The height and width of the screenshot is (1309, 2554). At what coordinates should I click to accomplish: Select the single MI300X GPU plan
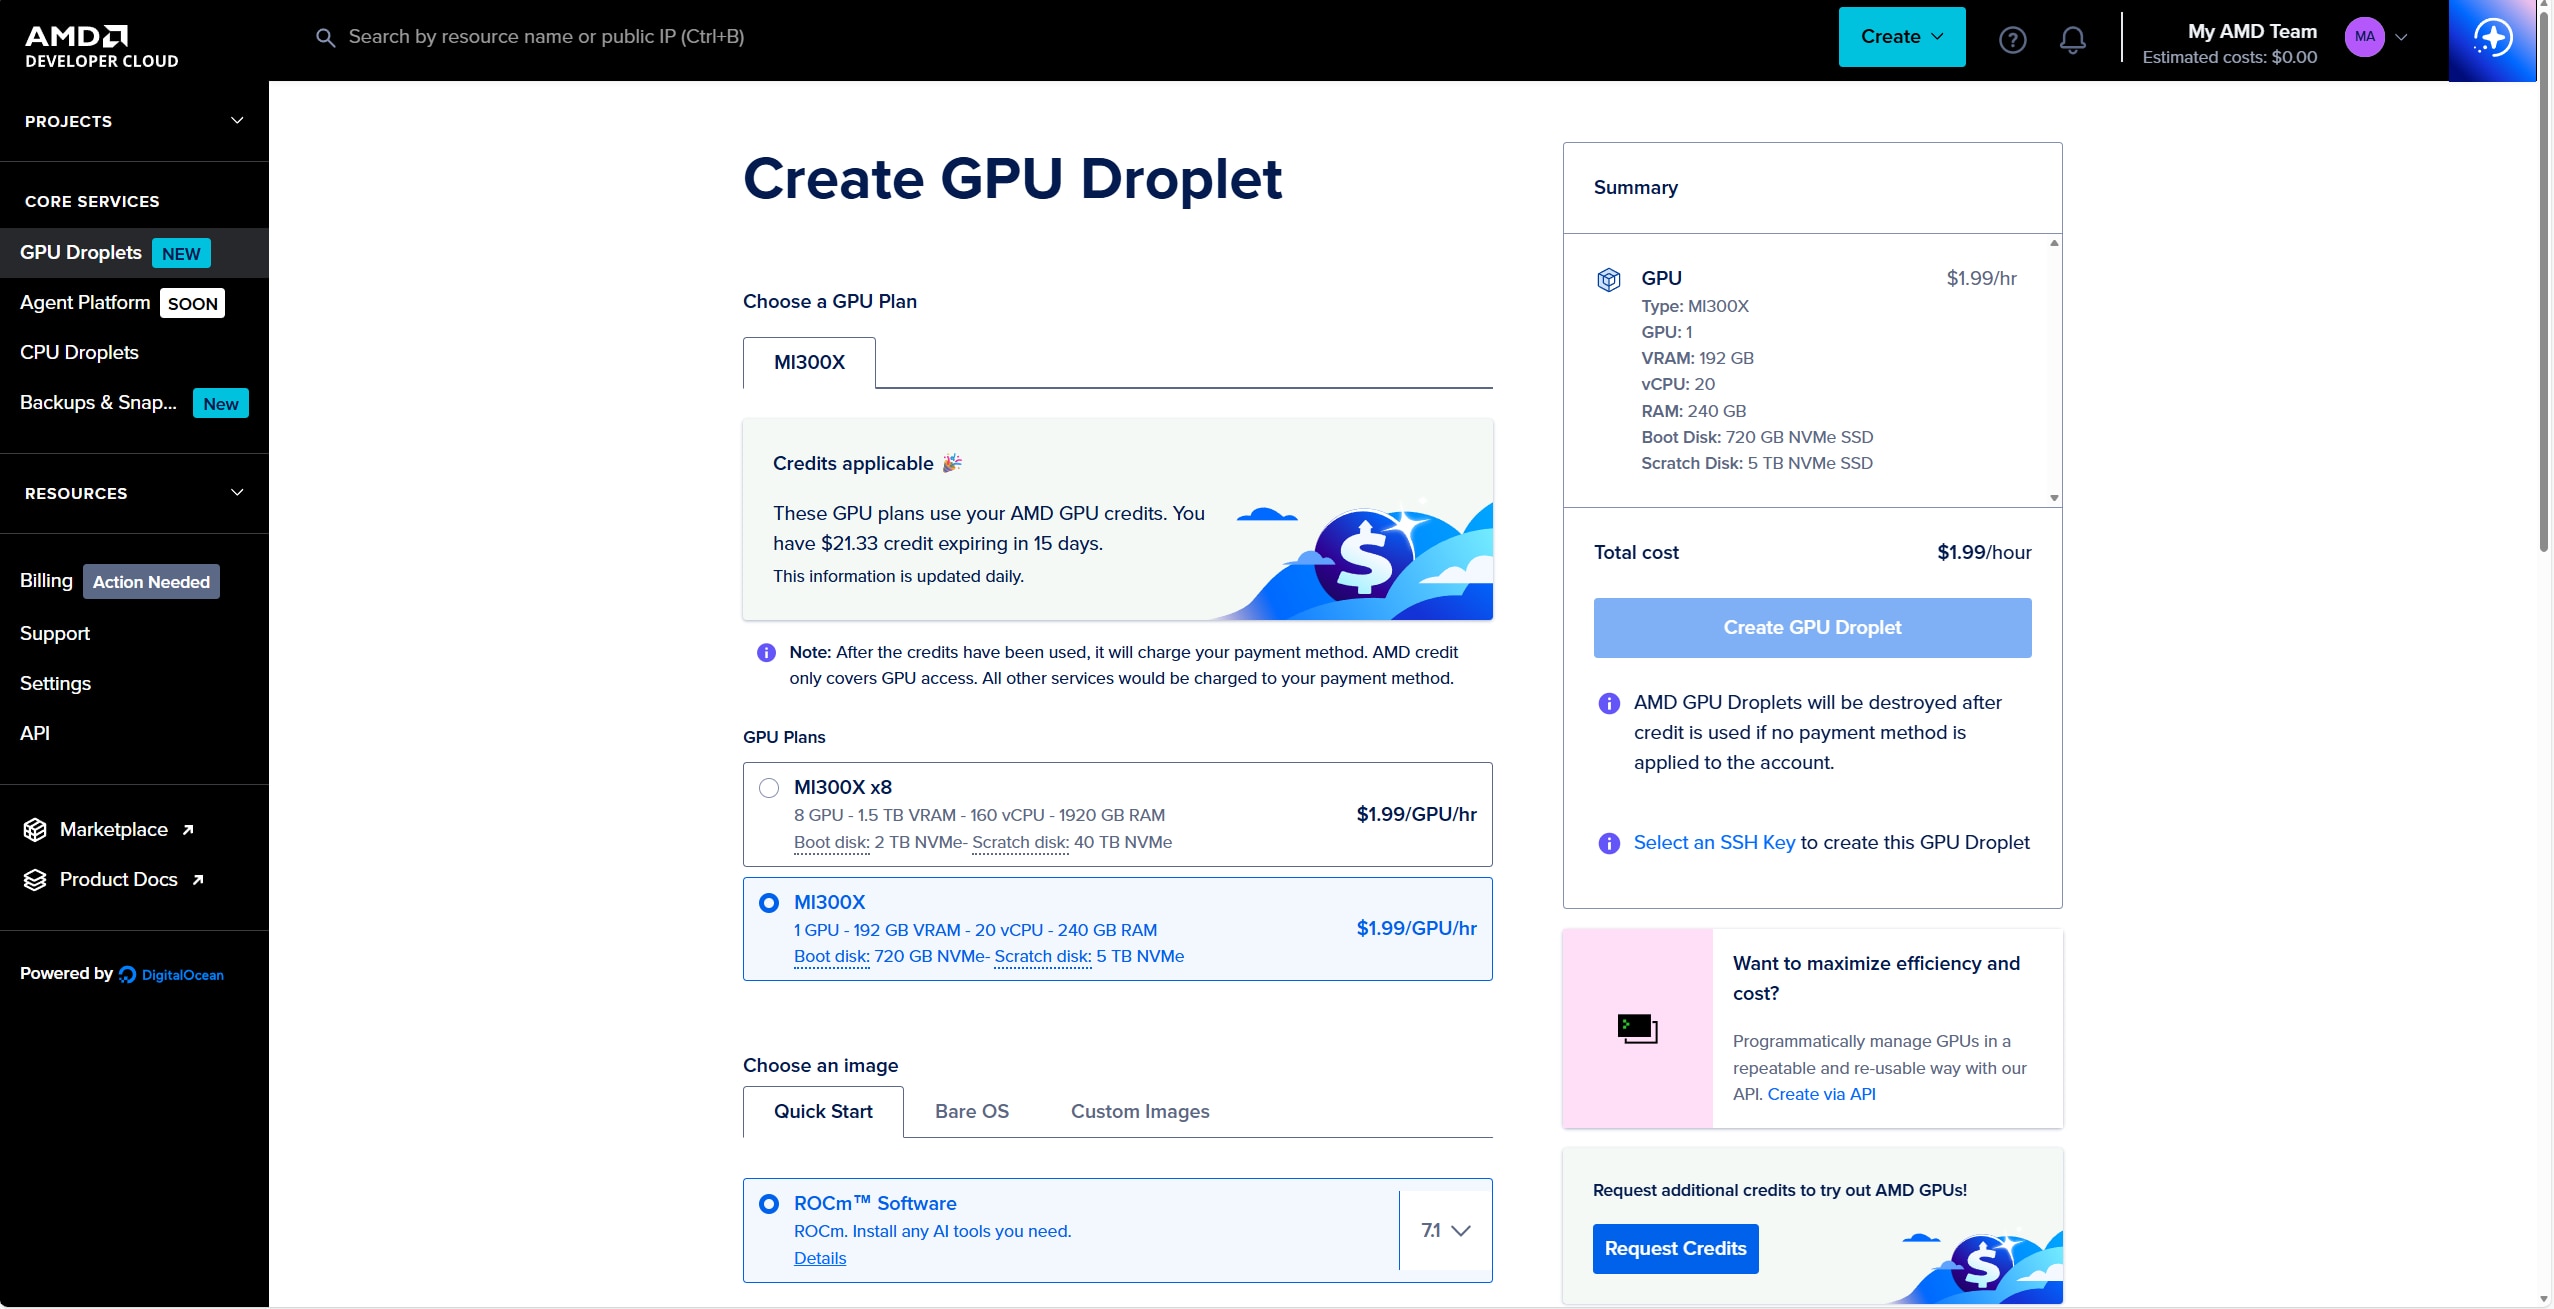768,902
